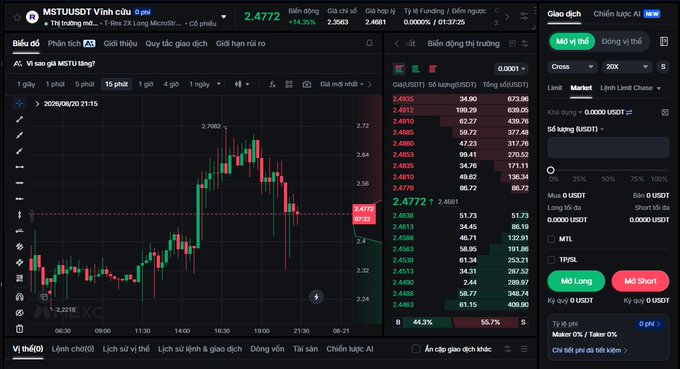Tick the Ẩn cặp giao dịch khác checkbox

(416, 349)
